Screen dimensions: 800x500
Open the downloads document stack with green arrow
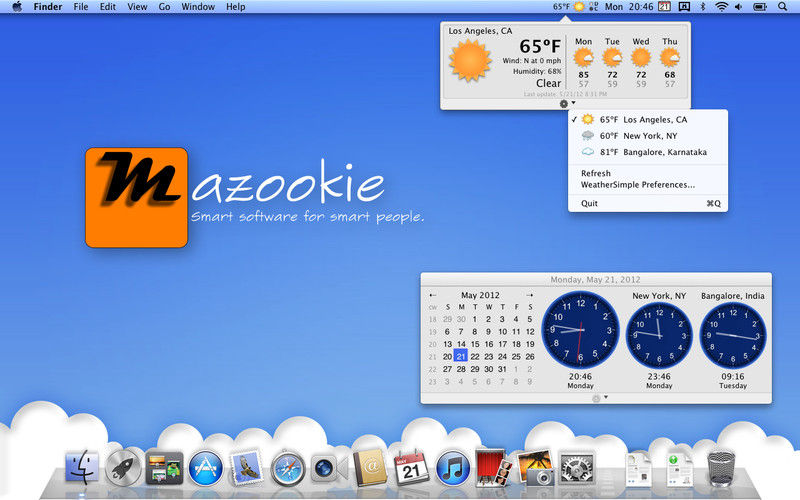[x=680, y=469]
